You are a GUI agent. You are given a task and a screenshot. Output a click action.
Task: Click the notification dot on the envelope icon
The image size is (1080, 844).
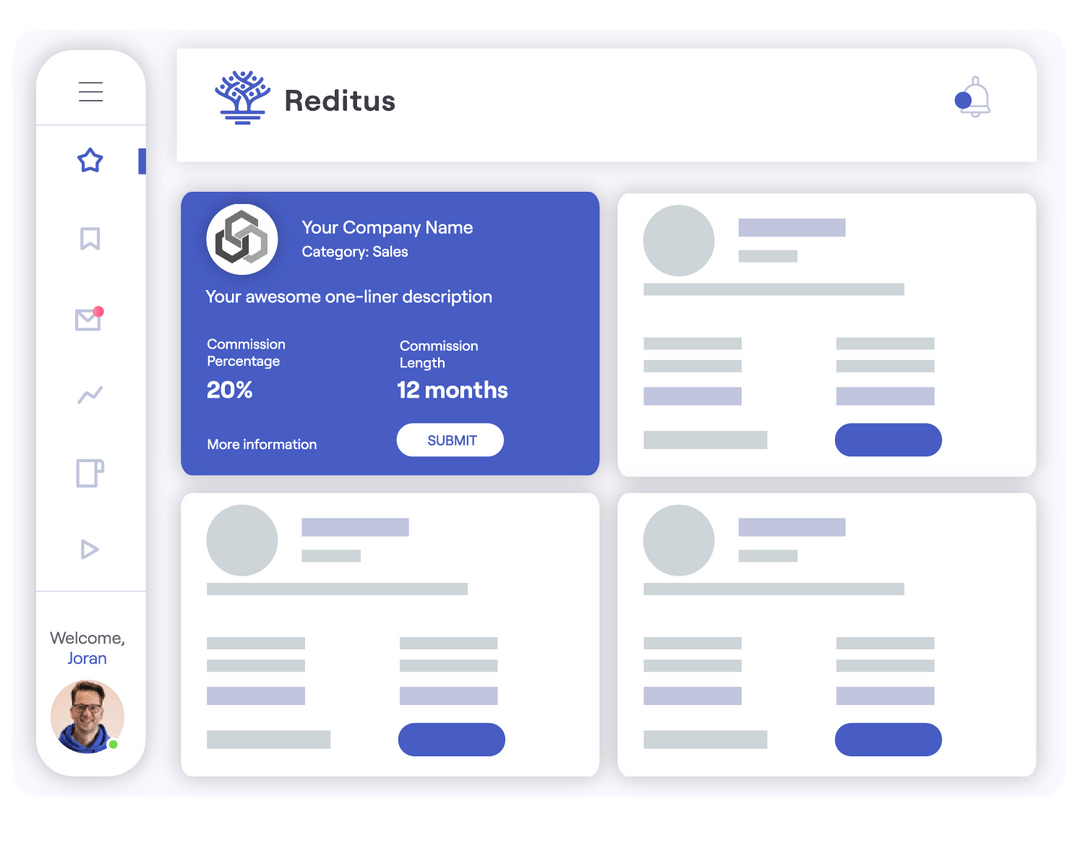pos(100,309)
